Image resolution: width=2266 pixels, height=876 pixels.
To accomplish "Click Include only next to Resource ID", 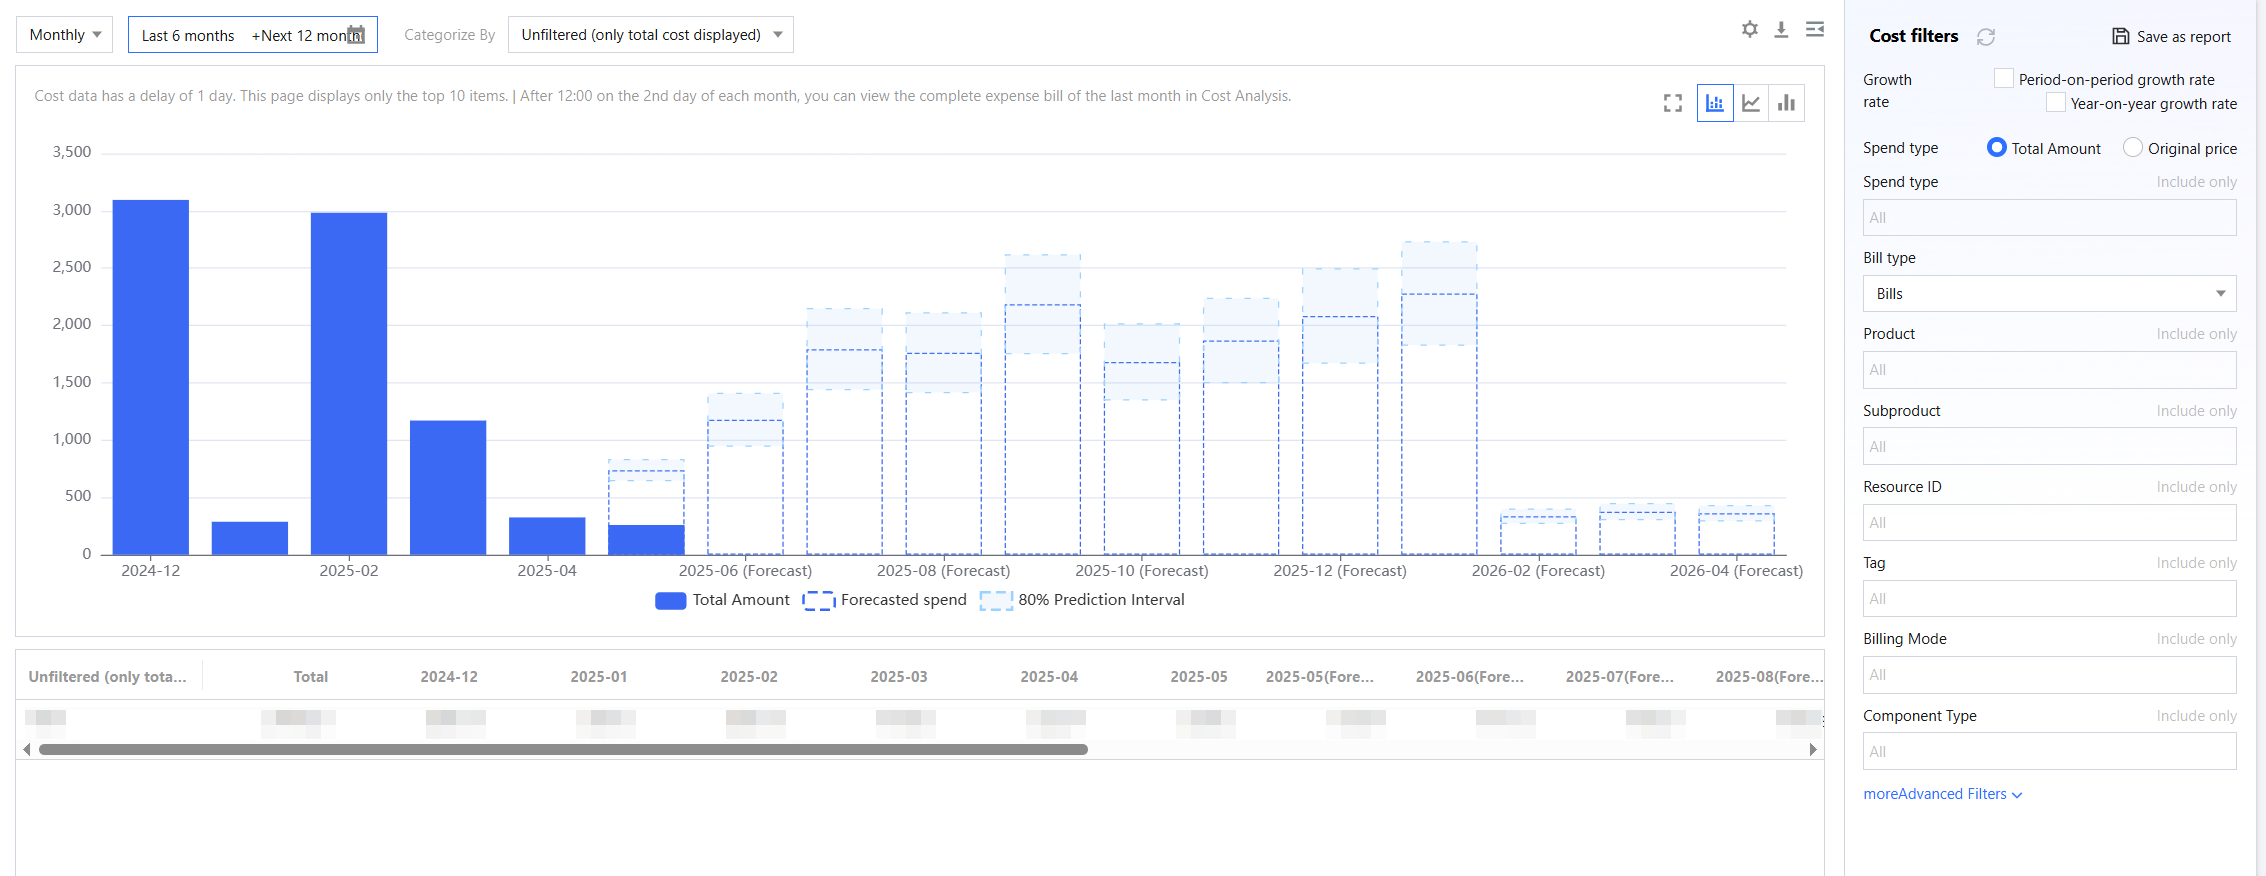I will point(2196,487).
